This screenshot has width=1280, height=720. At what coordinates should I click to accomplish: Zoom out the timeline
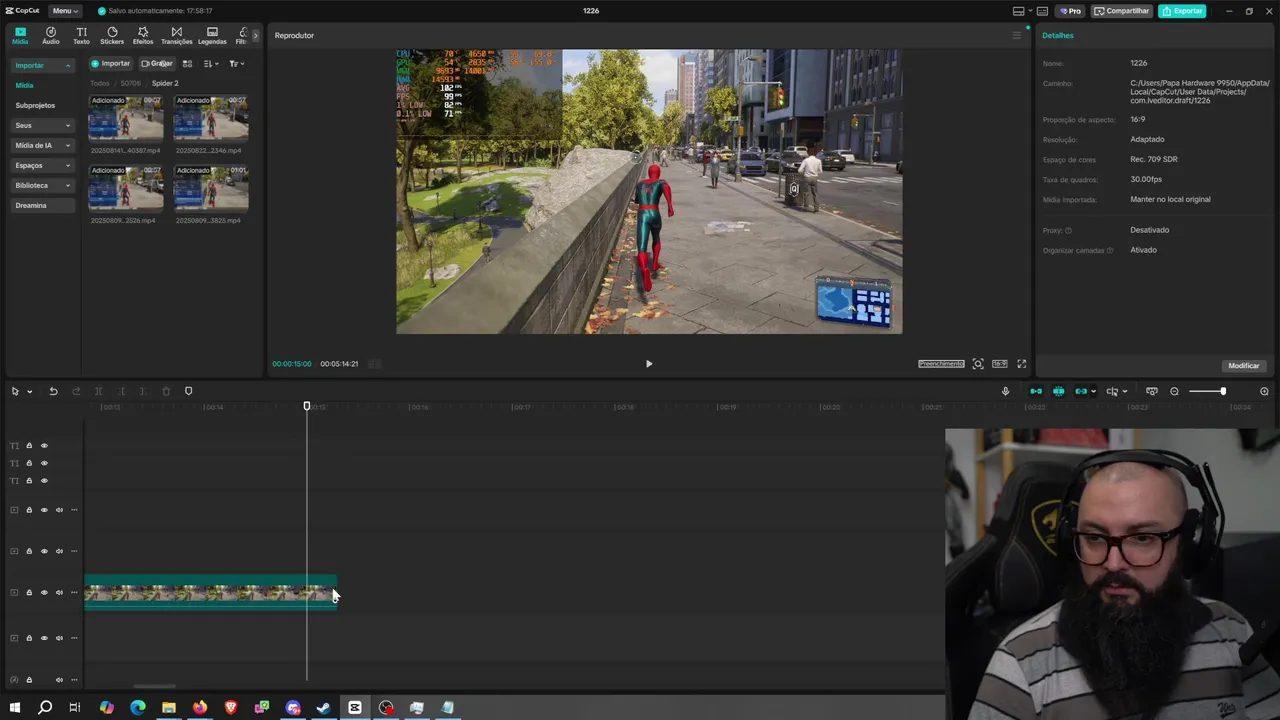tap(1174, 391)
